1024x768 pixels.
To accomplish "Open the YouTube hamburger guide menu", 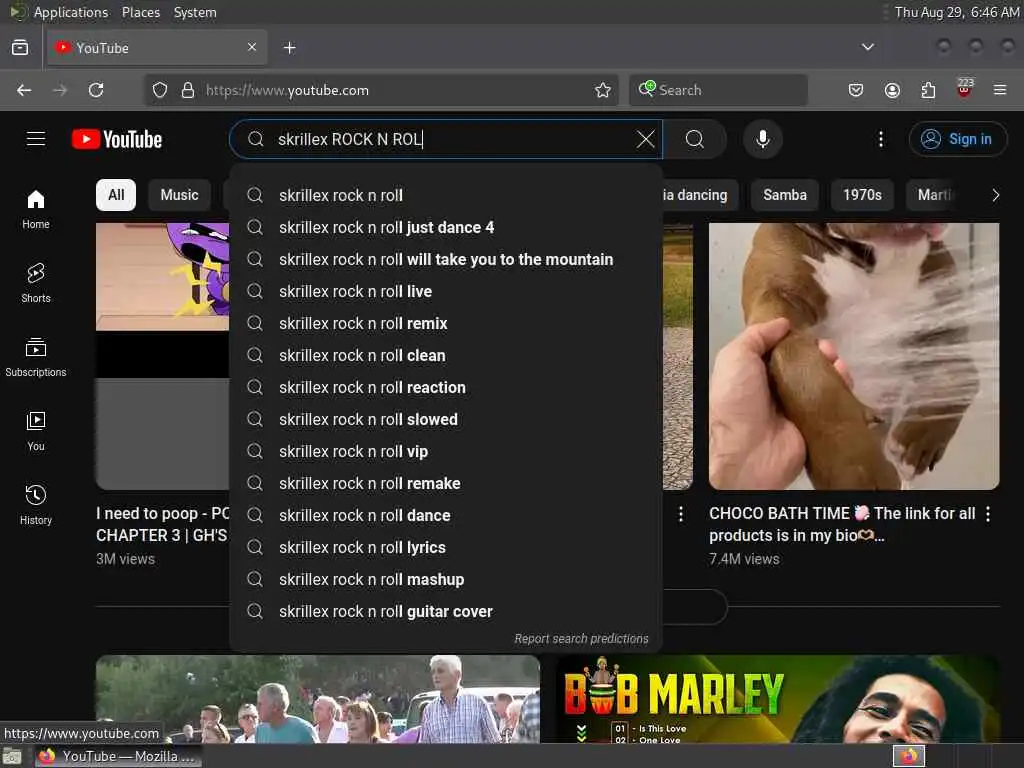I will [36, 139].
